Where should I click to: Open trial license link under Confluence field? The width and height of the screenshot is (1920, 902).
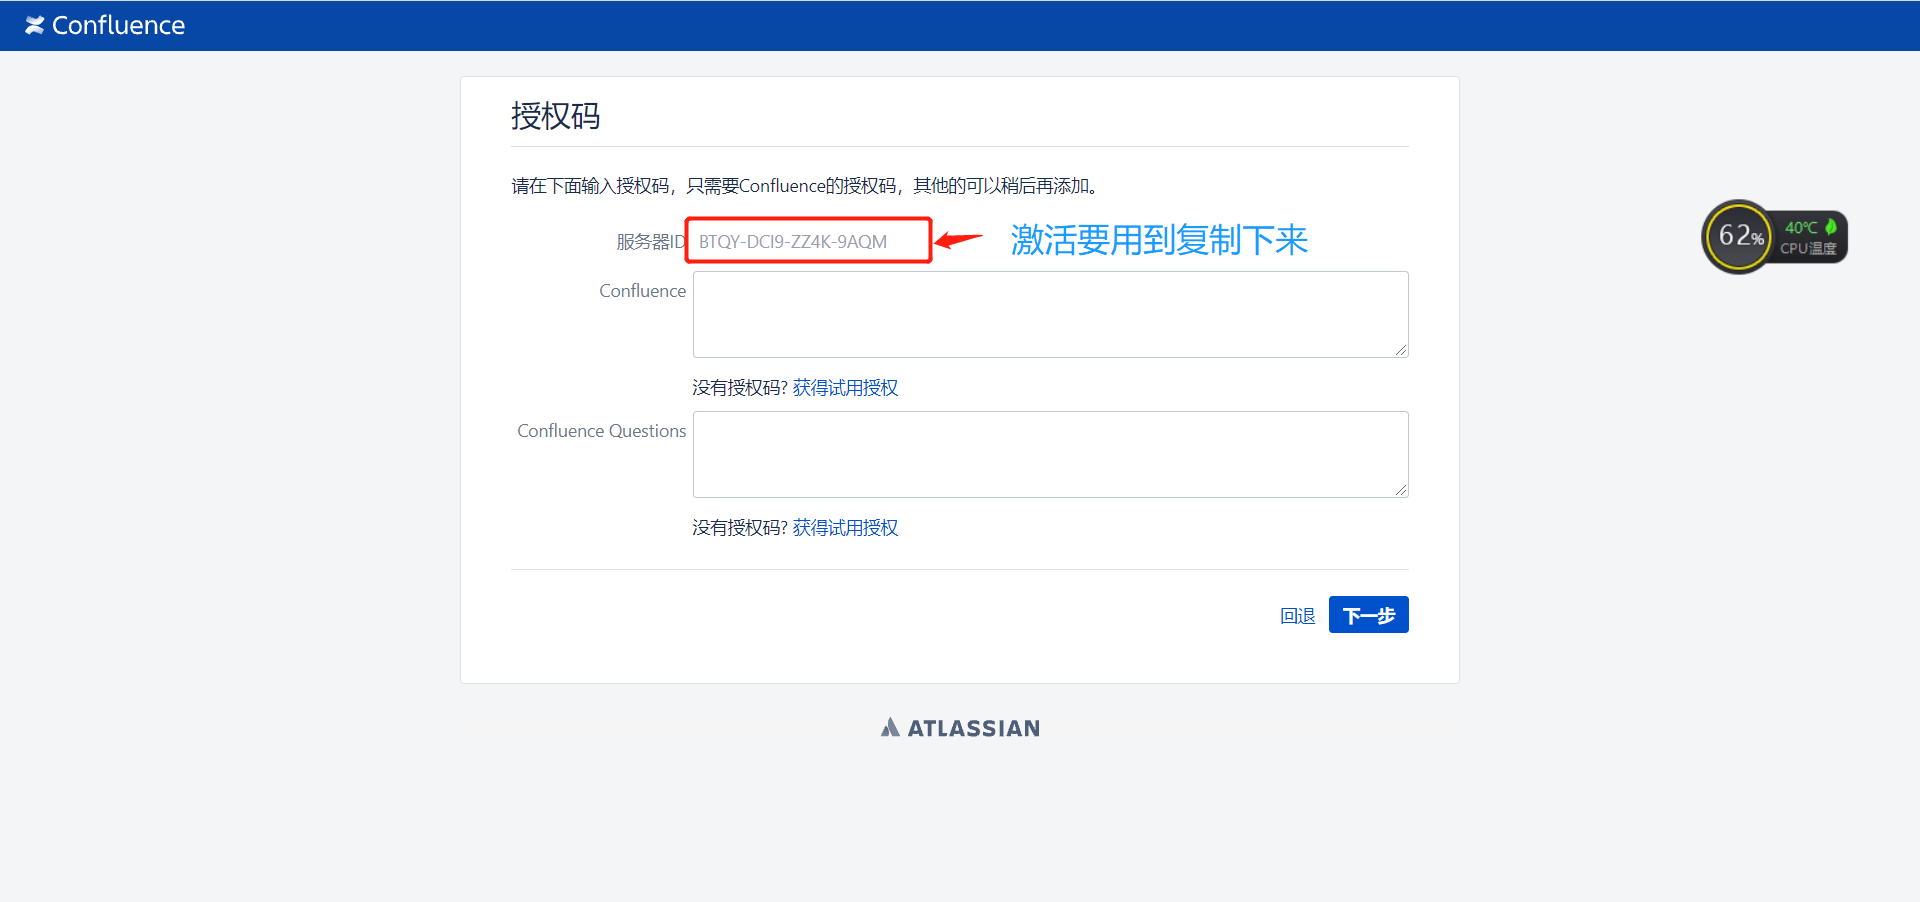coord(845,388)
